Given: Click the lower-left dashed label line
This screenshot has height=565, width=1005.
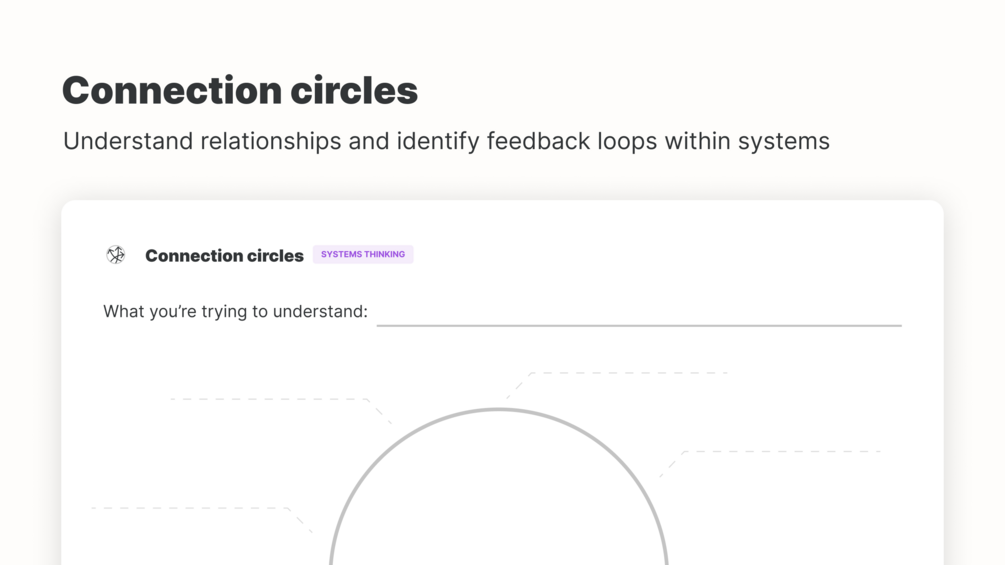Looking at the screenshot, I should [x=190, y=508].
